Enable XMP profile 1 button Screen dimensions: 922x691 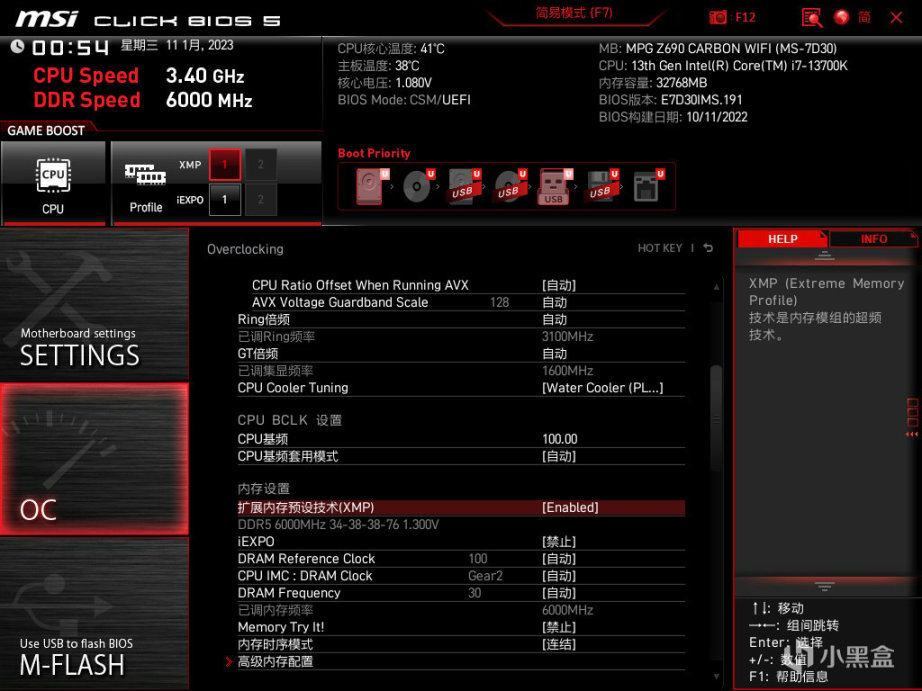pyautogui.click(x=225, y=164)
